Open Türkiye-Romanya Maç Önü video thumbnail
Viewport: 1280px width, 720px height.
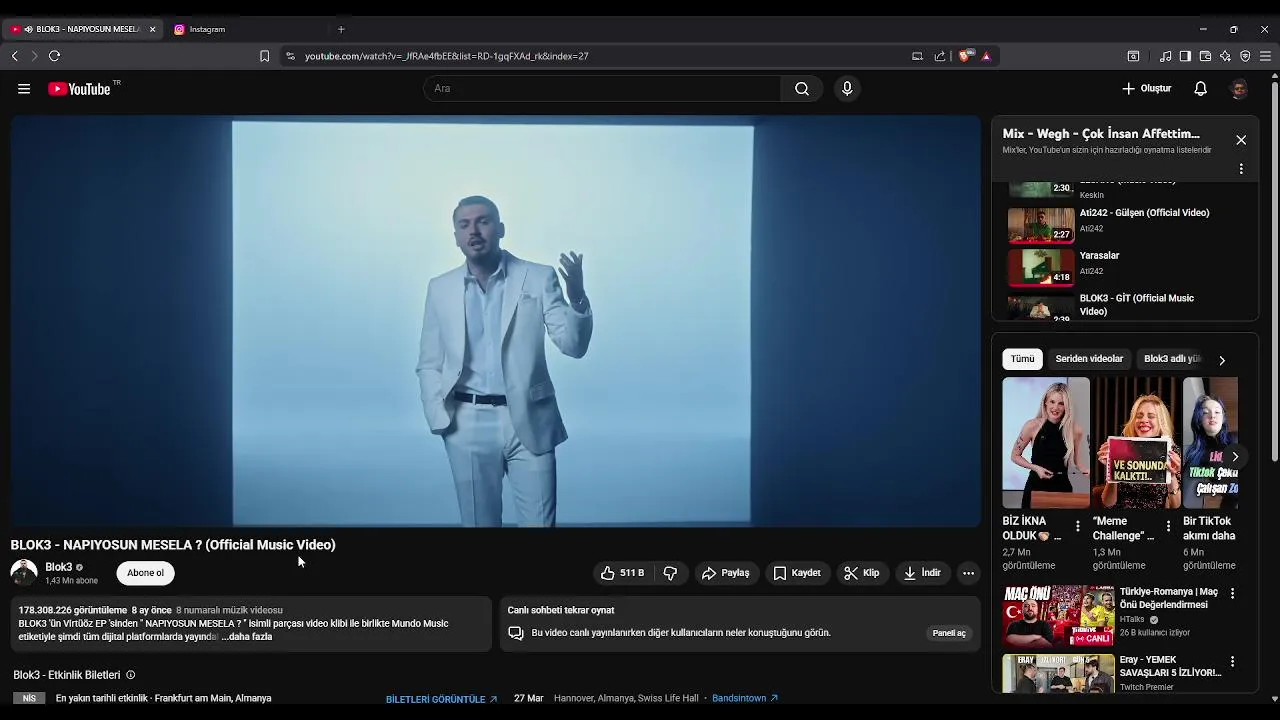point(1058,616)
